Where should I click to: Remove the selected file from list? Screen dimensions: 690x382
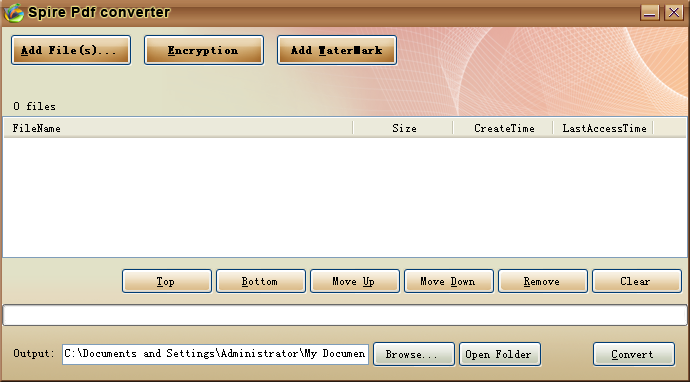(x=543, y=281)
